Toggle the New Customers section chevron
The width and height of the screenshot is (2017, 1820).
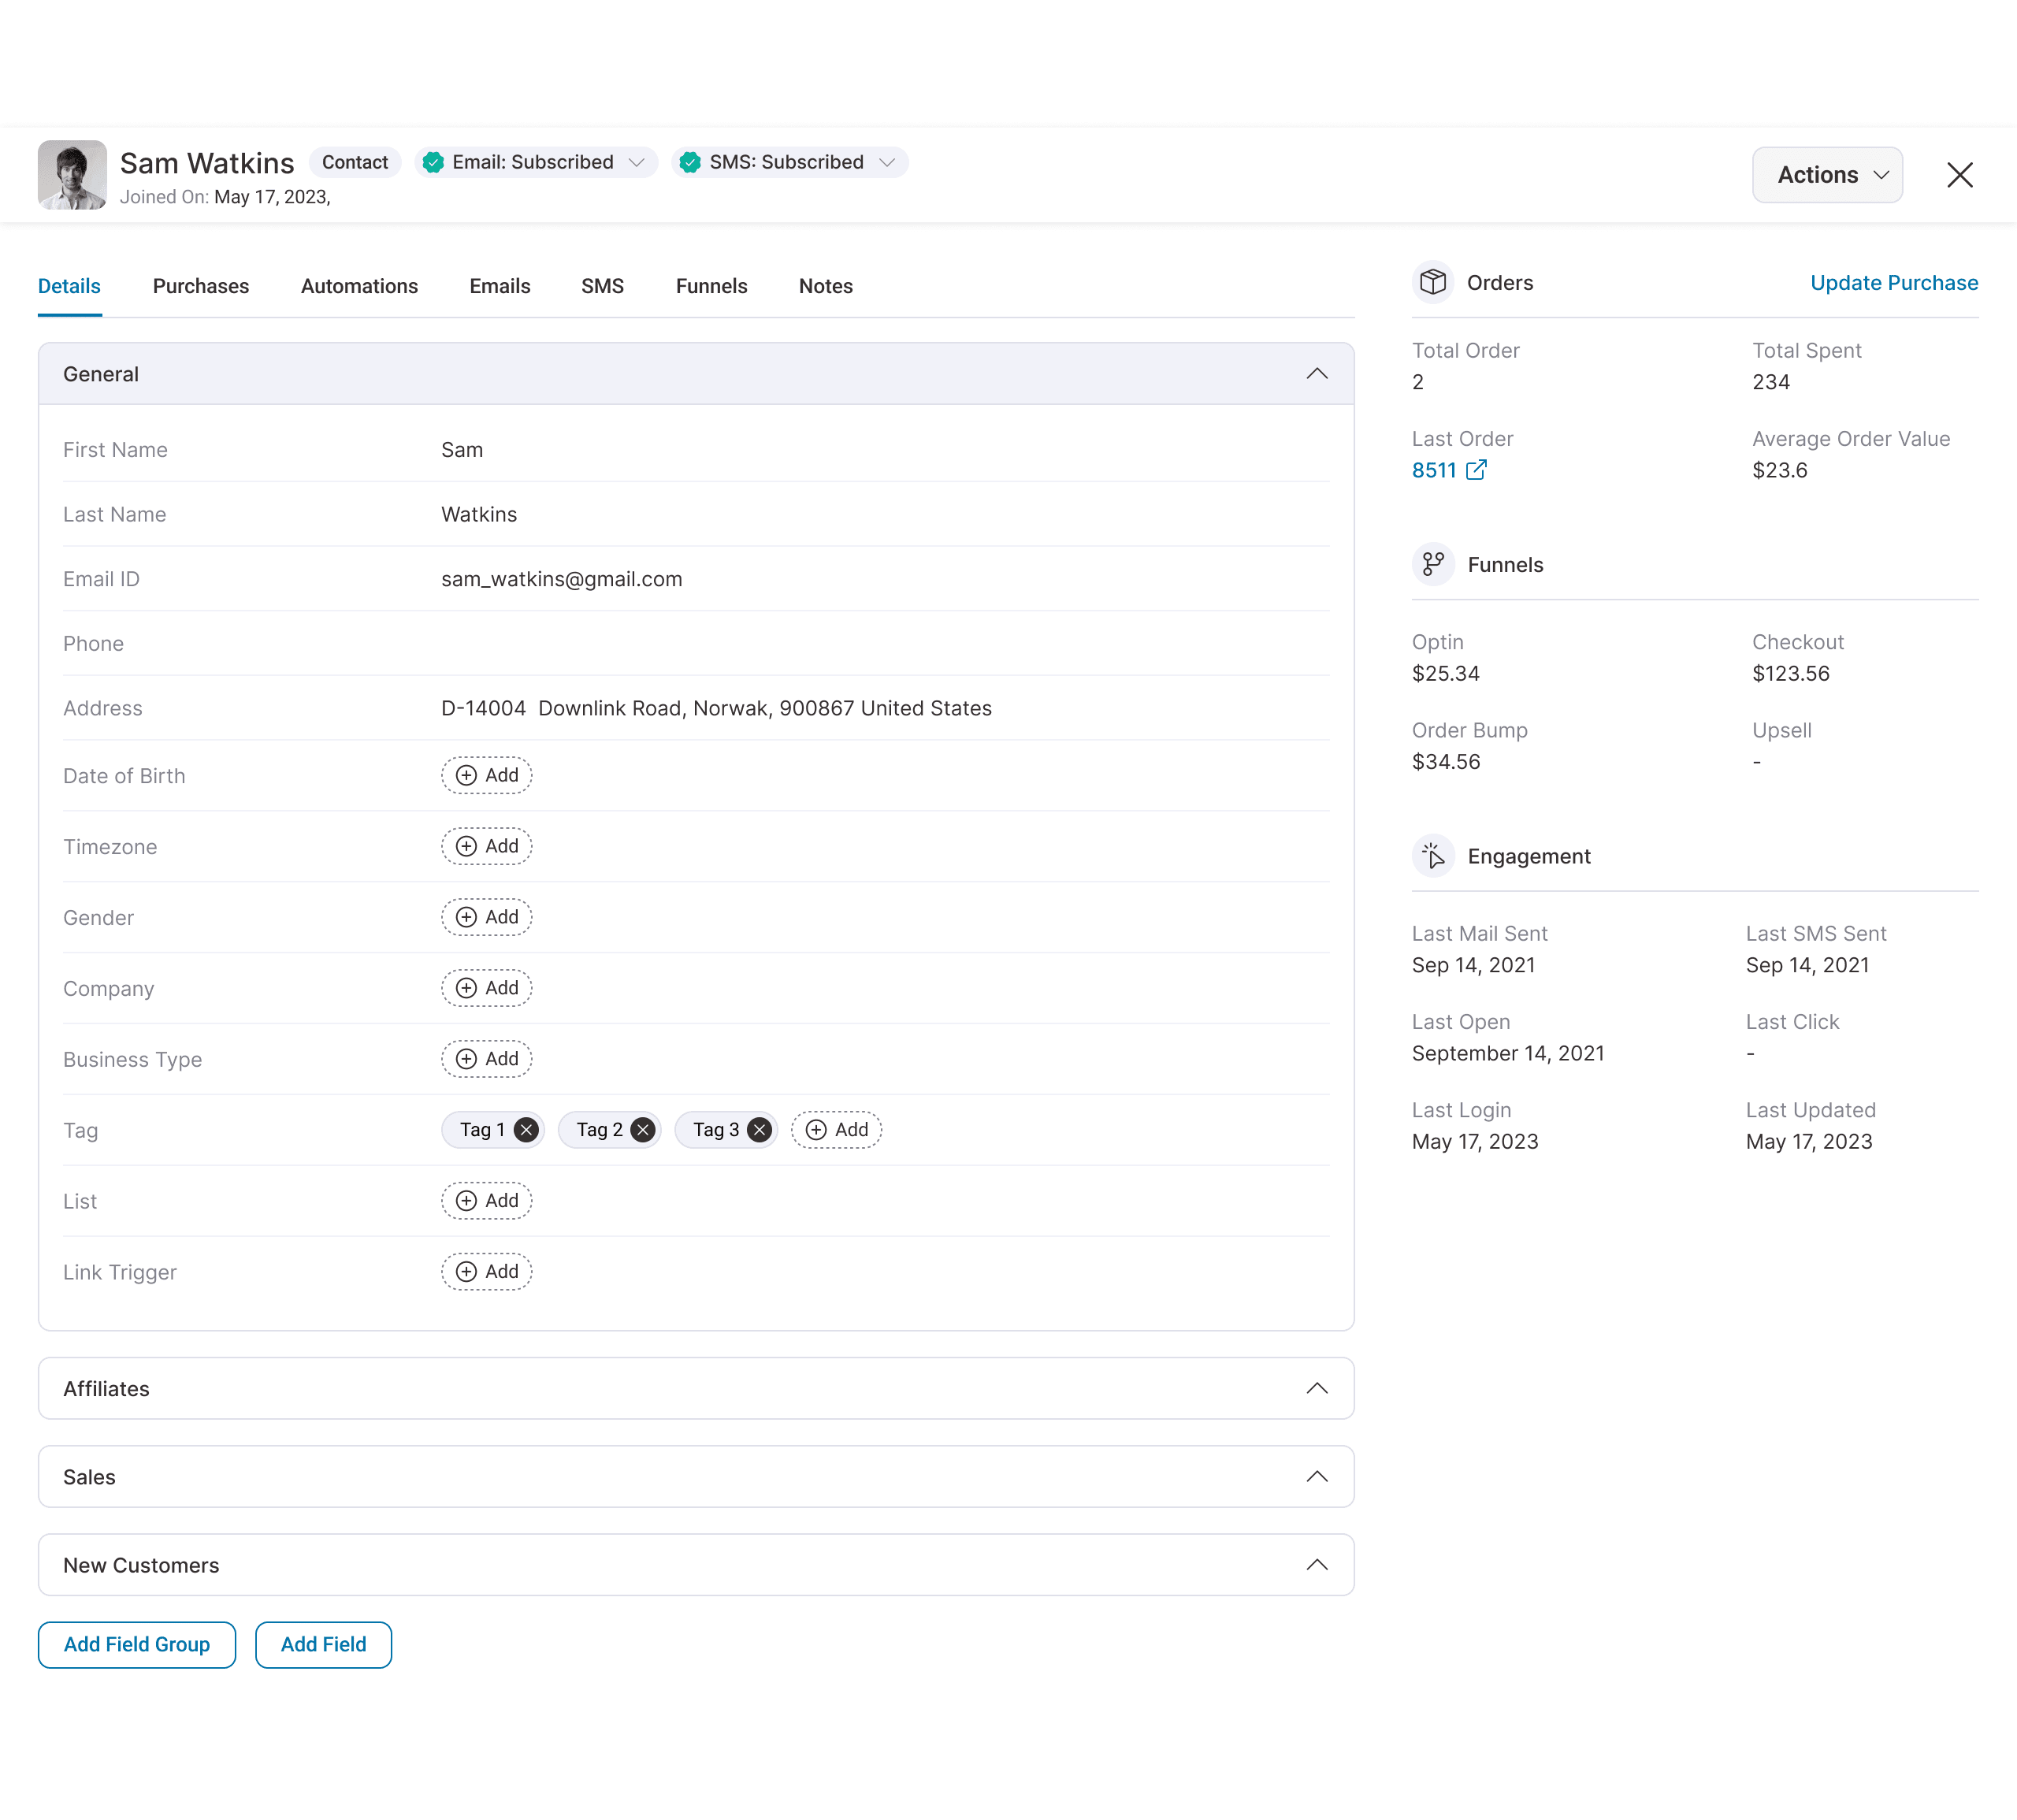coord(1316,1565)
